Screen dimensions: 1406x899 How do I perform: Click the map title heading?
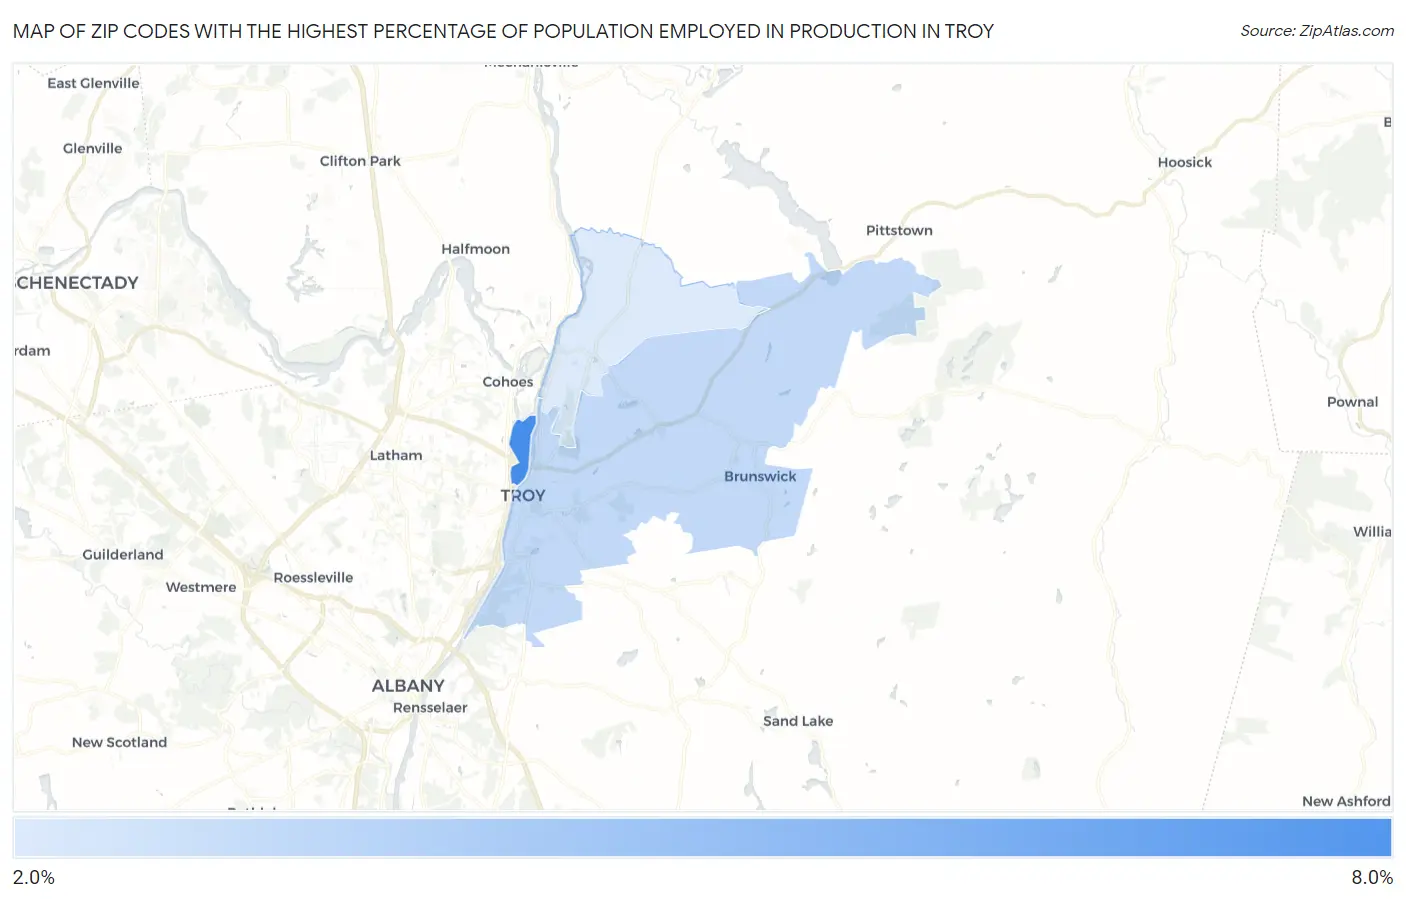tap(503, 31)
